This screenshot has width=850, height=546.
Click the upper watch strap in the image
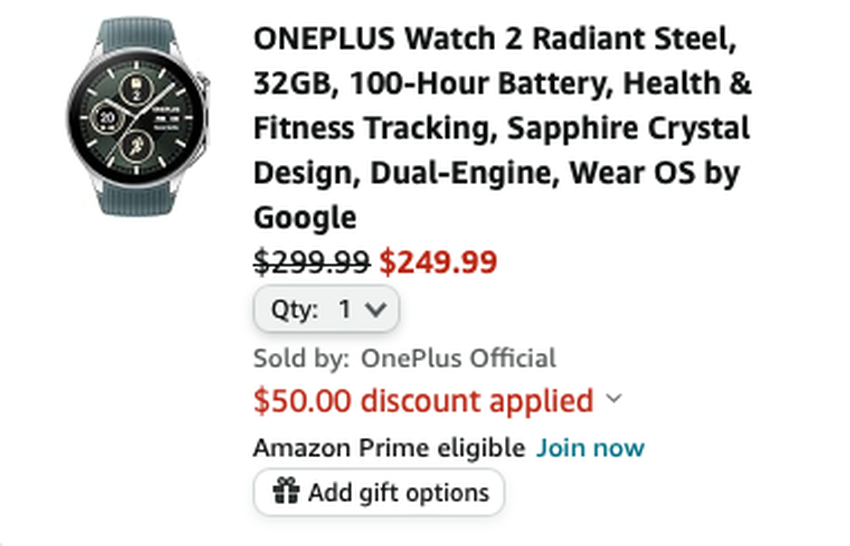pos(136,40)
